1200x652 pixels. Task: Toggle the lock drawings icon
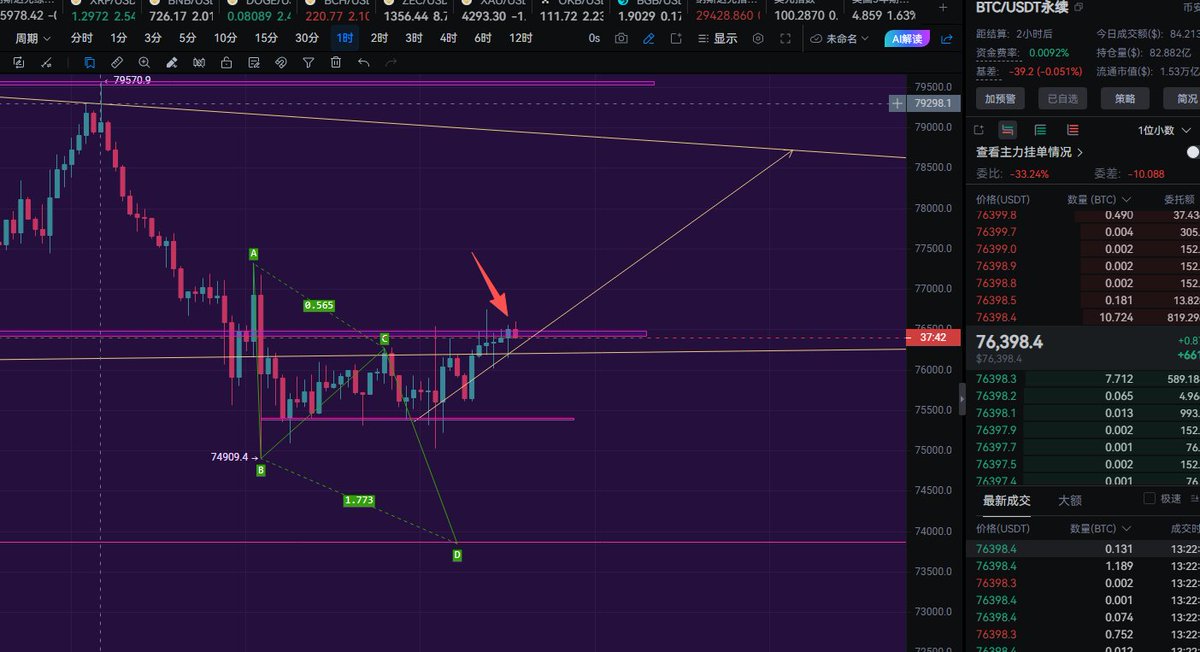pos(226,62)
